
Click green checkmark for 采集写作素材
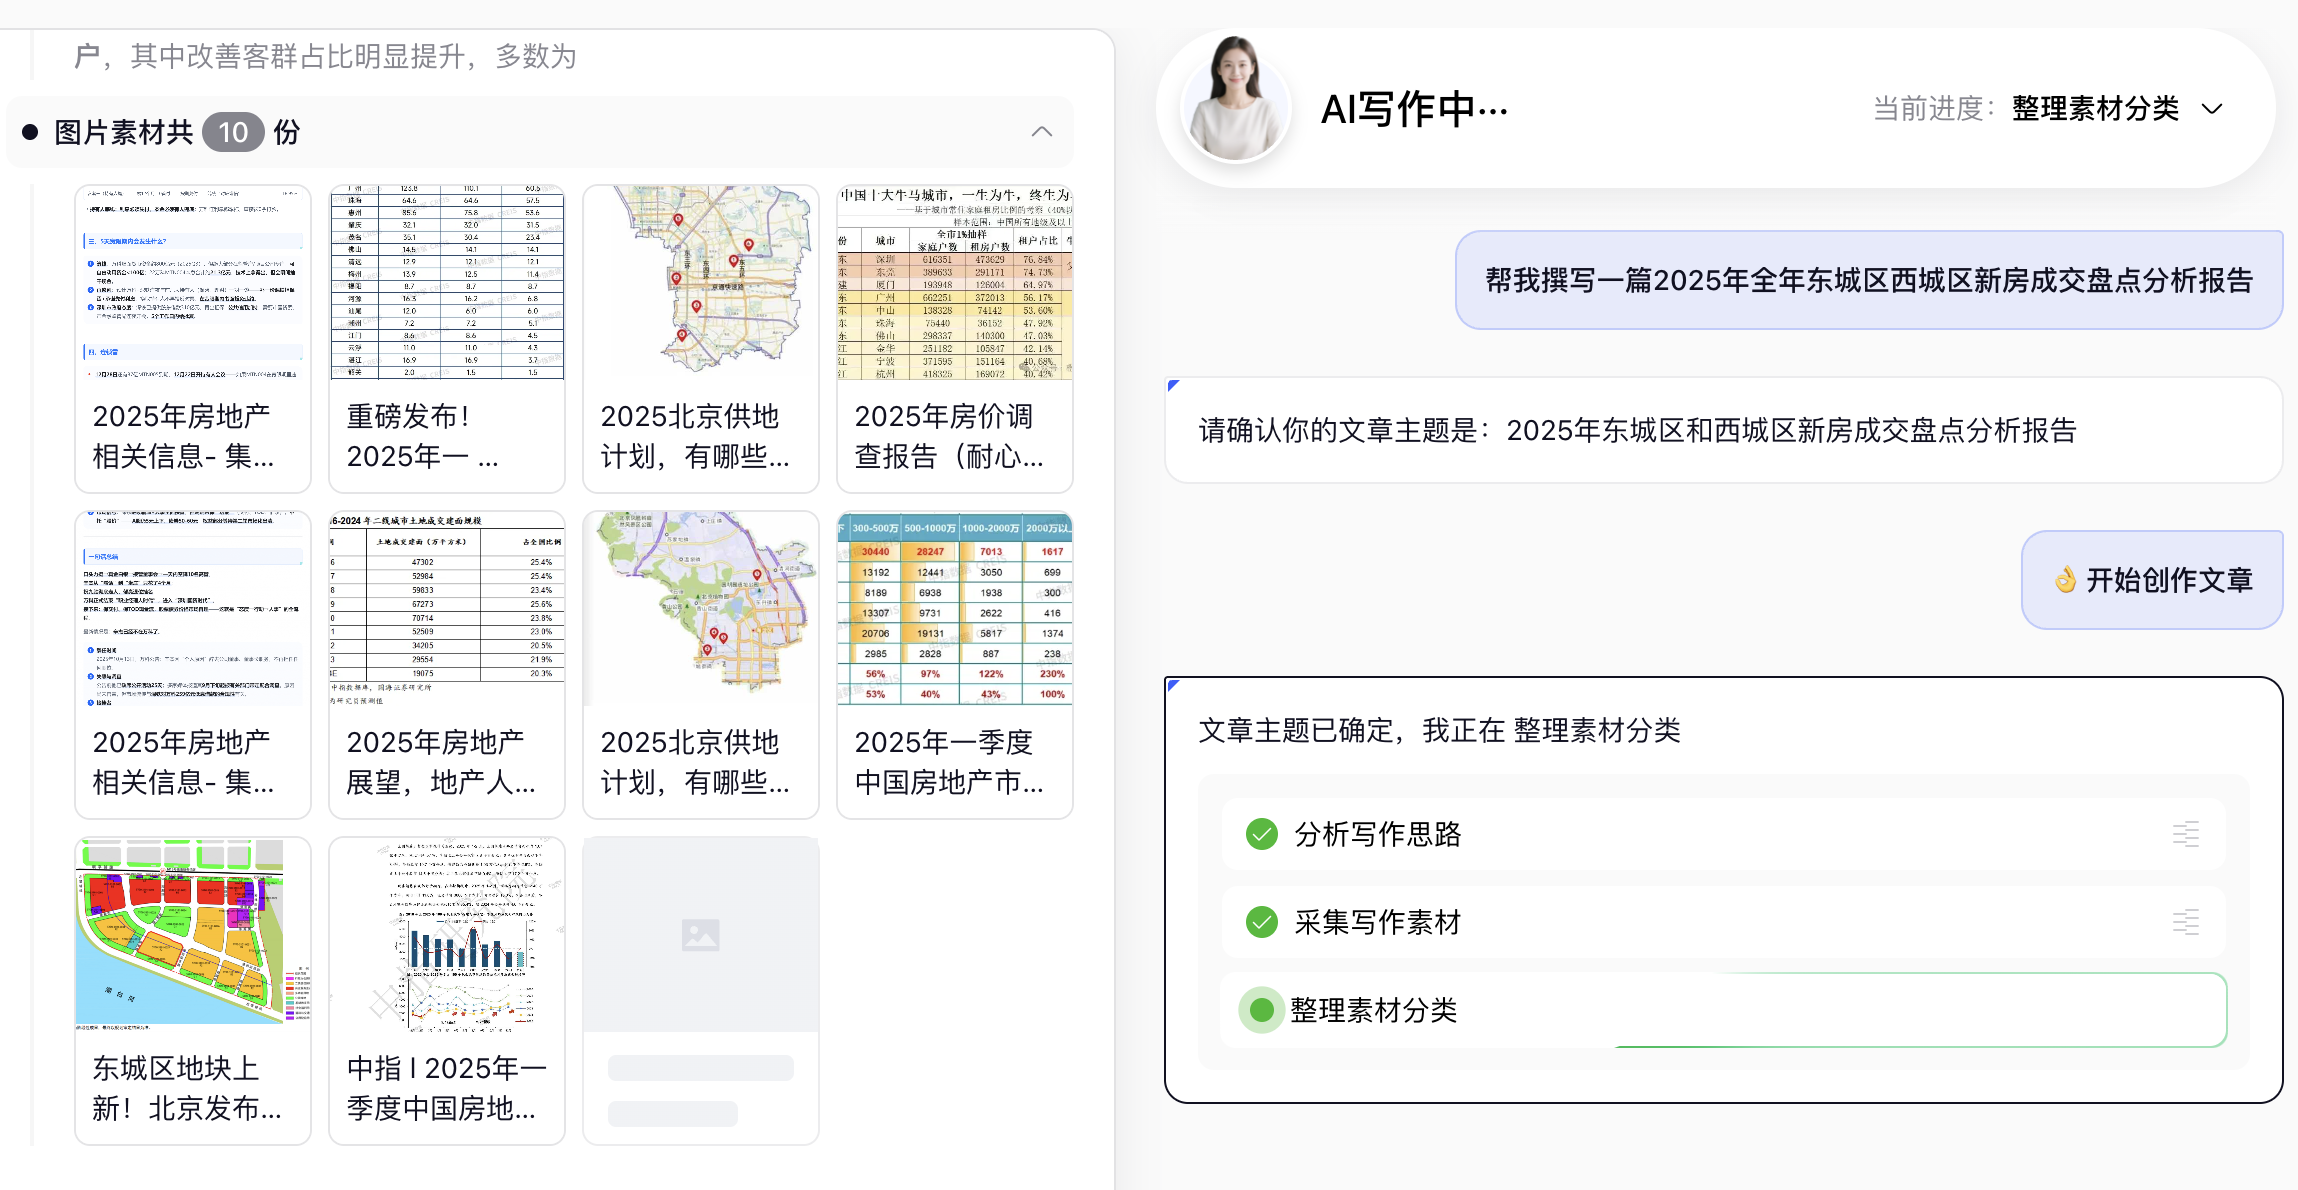tap(1262, 922)
